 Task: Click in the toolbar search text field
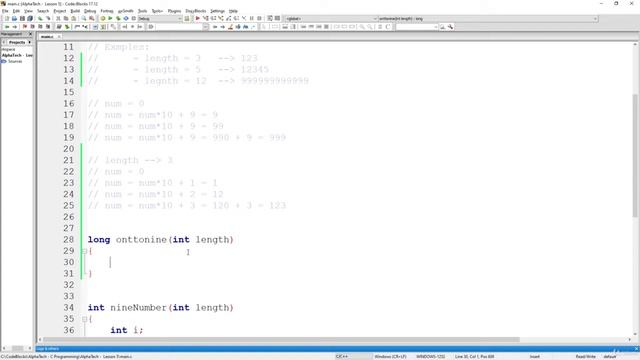[178, 27]
